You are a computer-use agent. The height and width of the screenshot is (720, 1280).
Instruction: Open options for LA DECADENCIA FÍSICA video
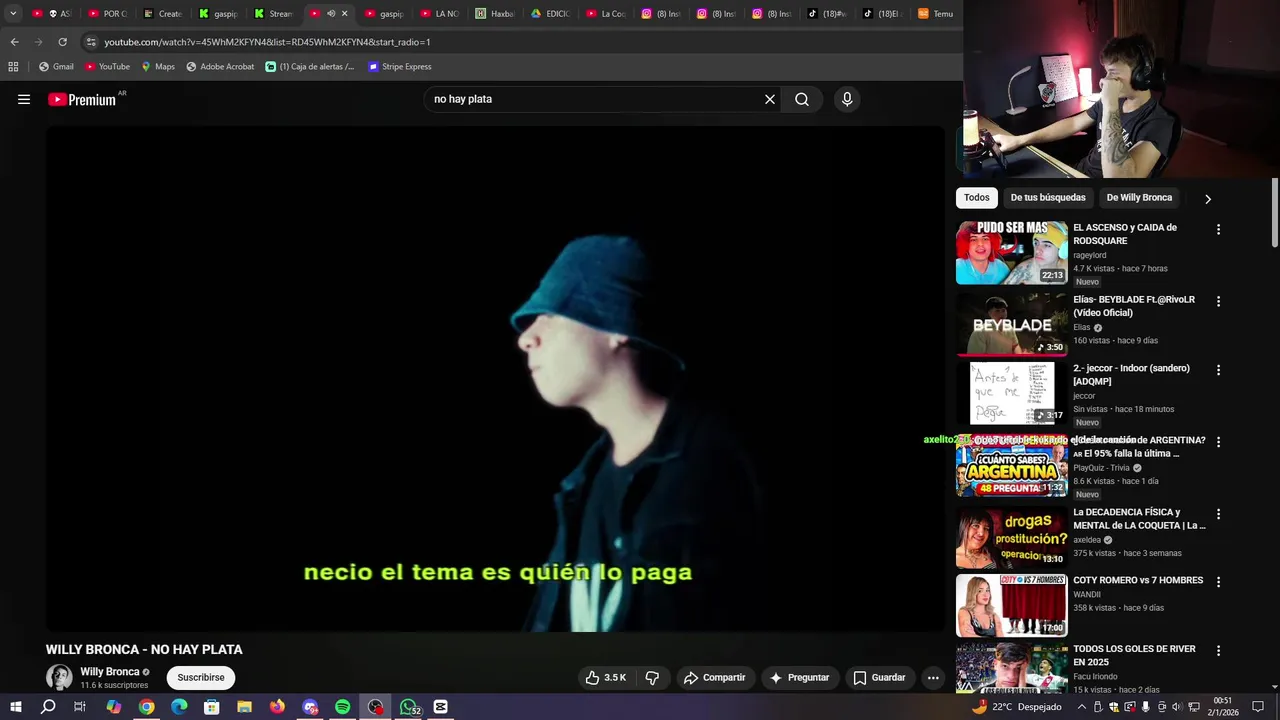1218,514
